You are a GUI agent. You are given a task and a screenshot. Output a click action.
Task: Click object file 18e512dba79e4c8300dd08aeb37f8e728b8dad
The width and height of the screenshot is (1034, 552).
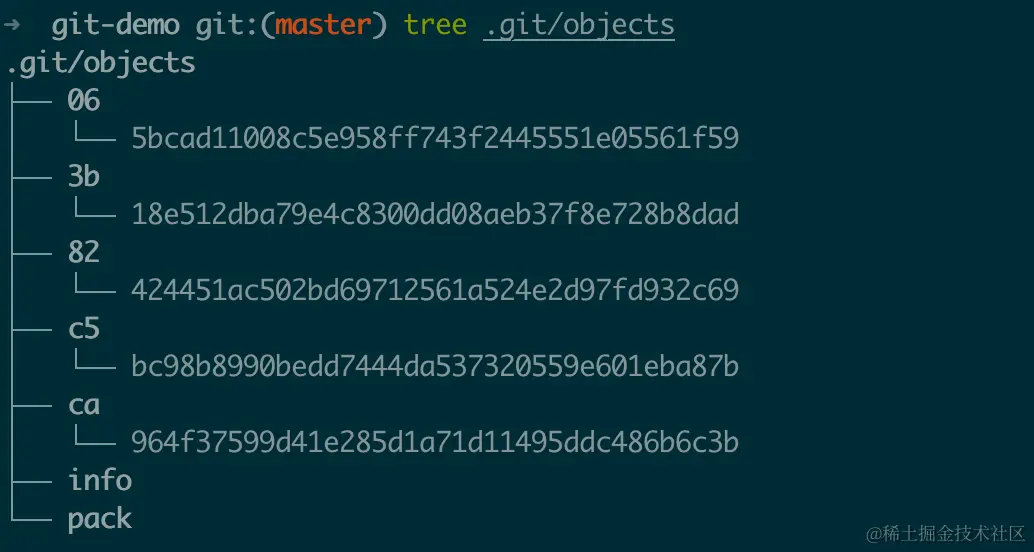click(x=435, y=214)
